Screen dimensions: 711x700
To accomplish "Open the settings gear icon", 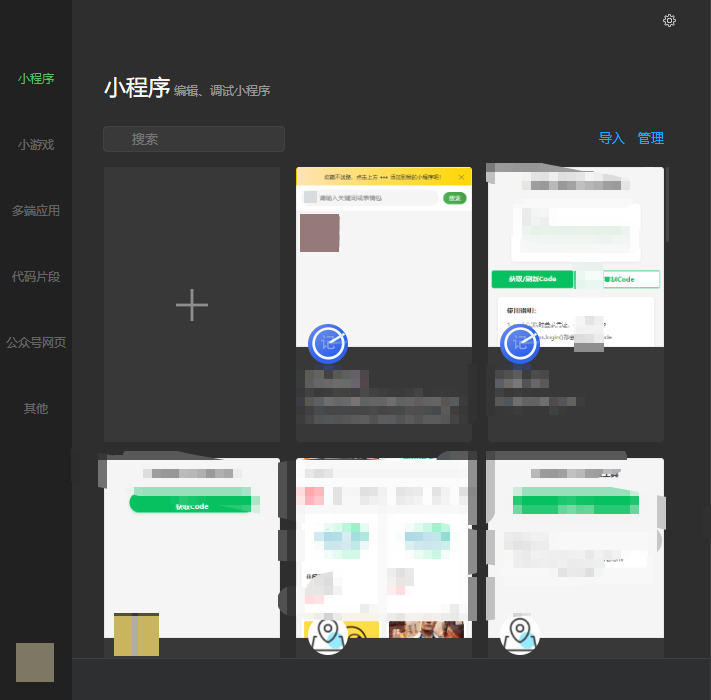I will [669, 21].
